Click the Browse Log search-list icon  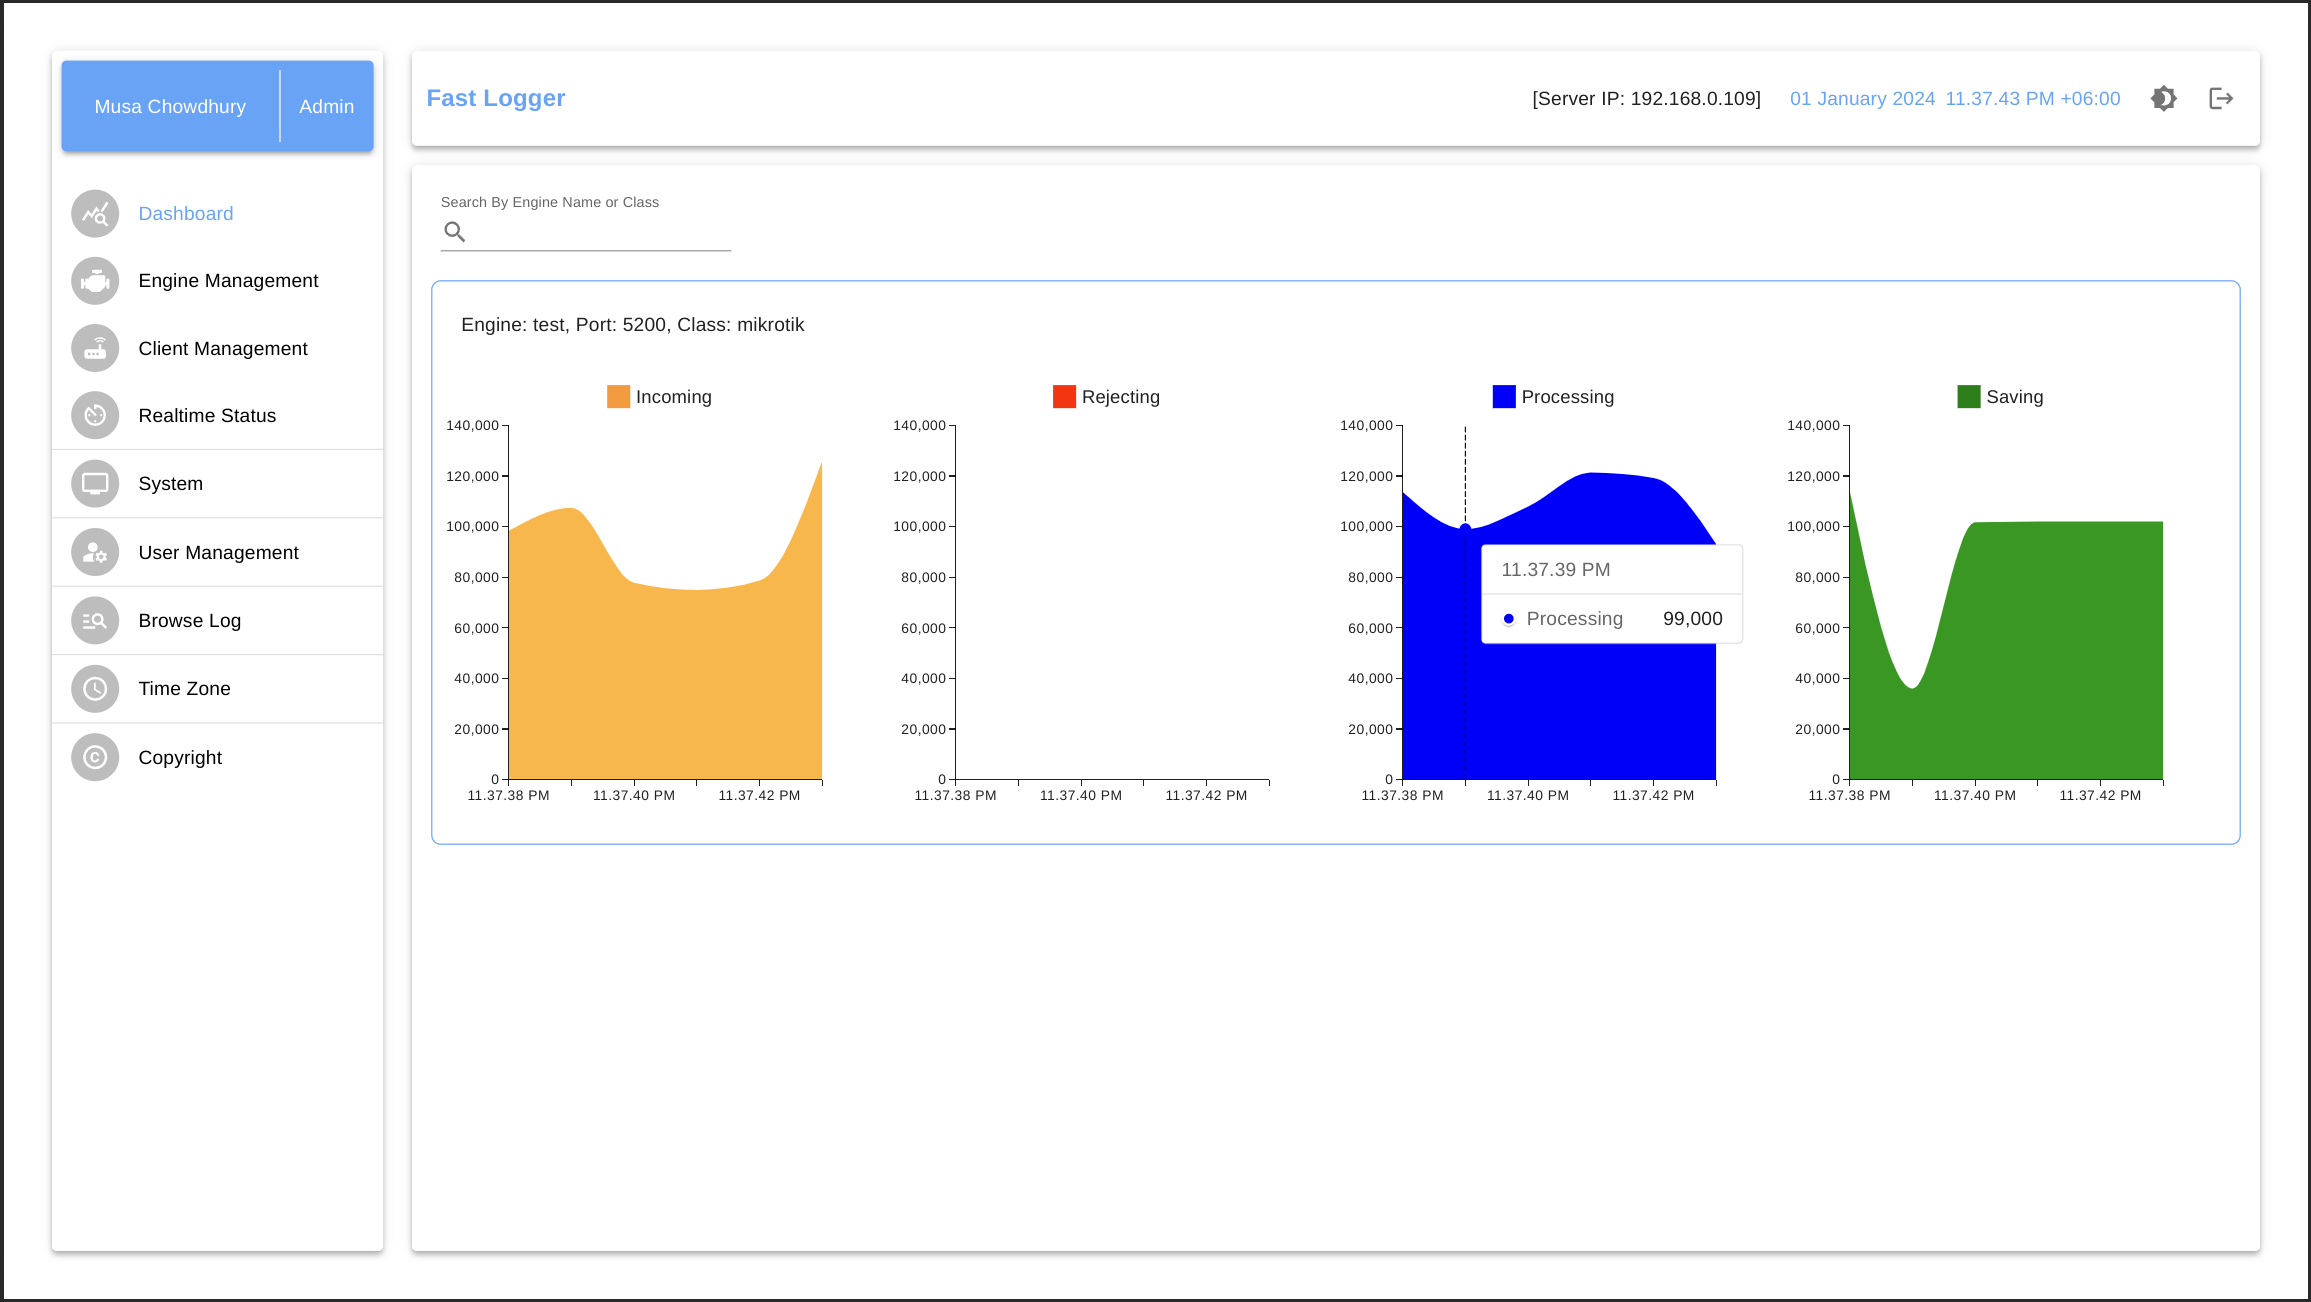tap(95, 621)
